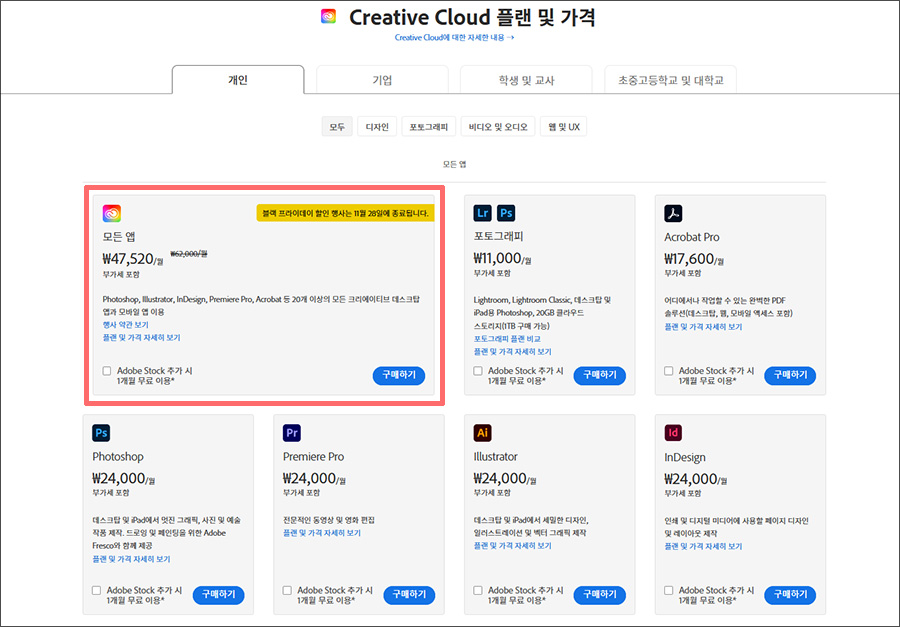Viewport: 900px width, 627px height.
Task: Filter by 디자인 category
Action: [x=377, y=127]
